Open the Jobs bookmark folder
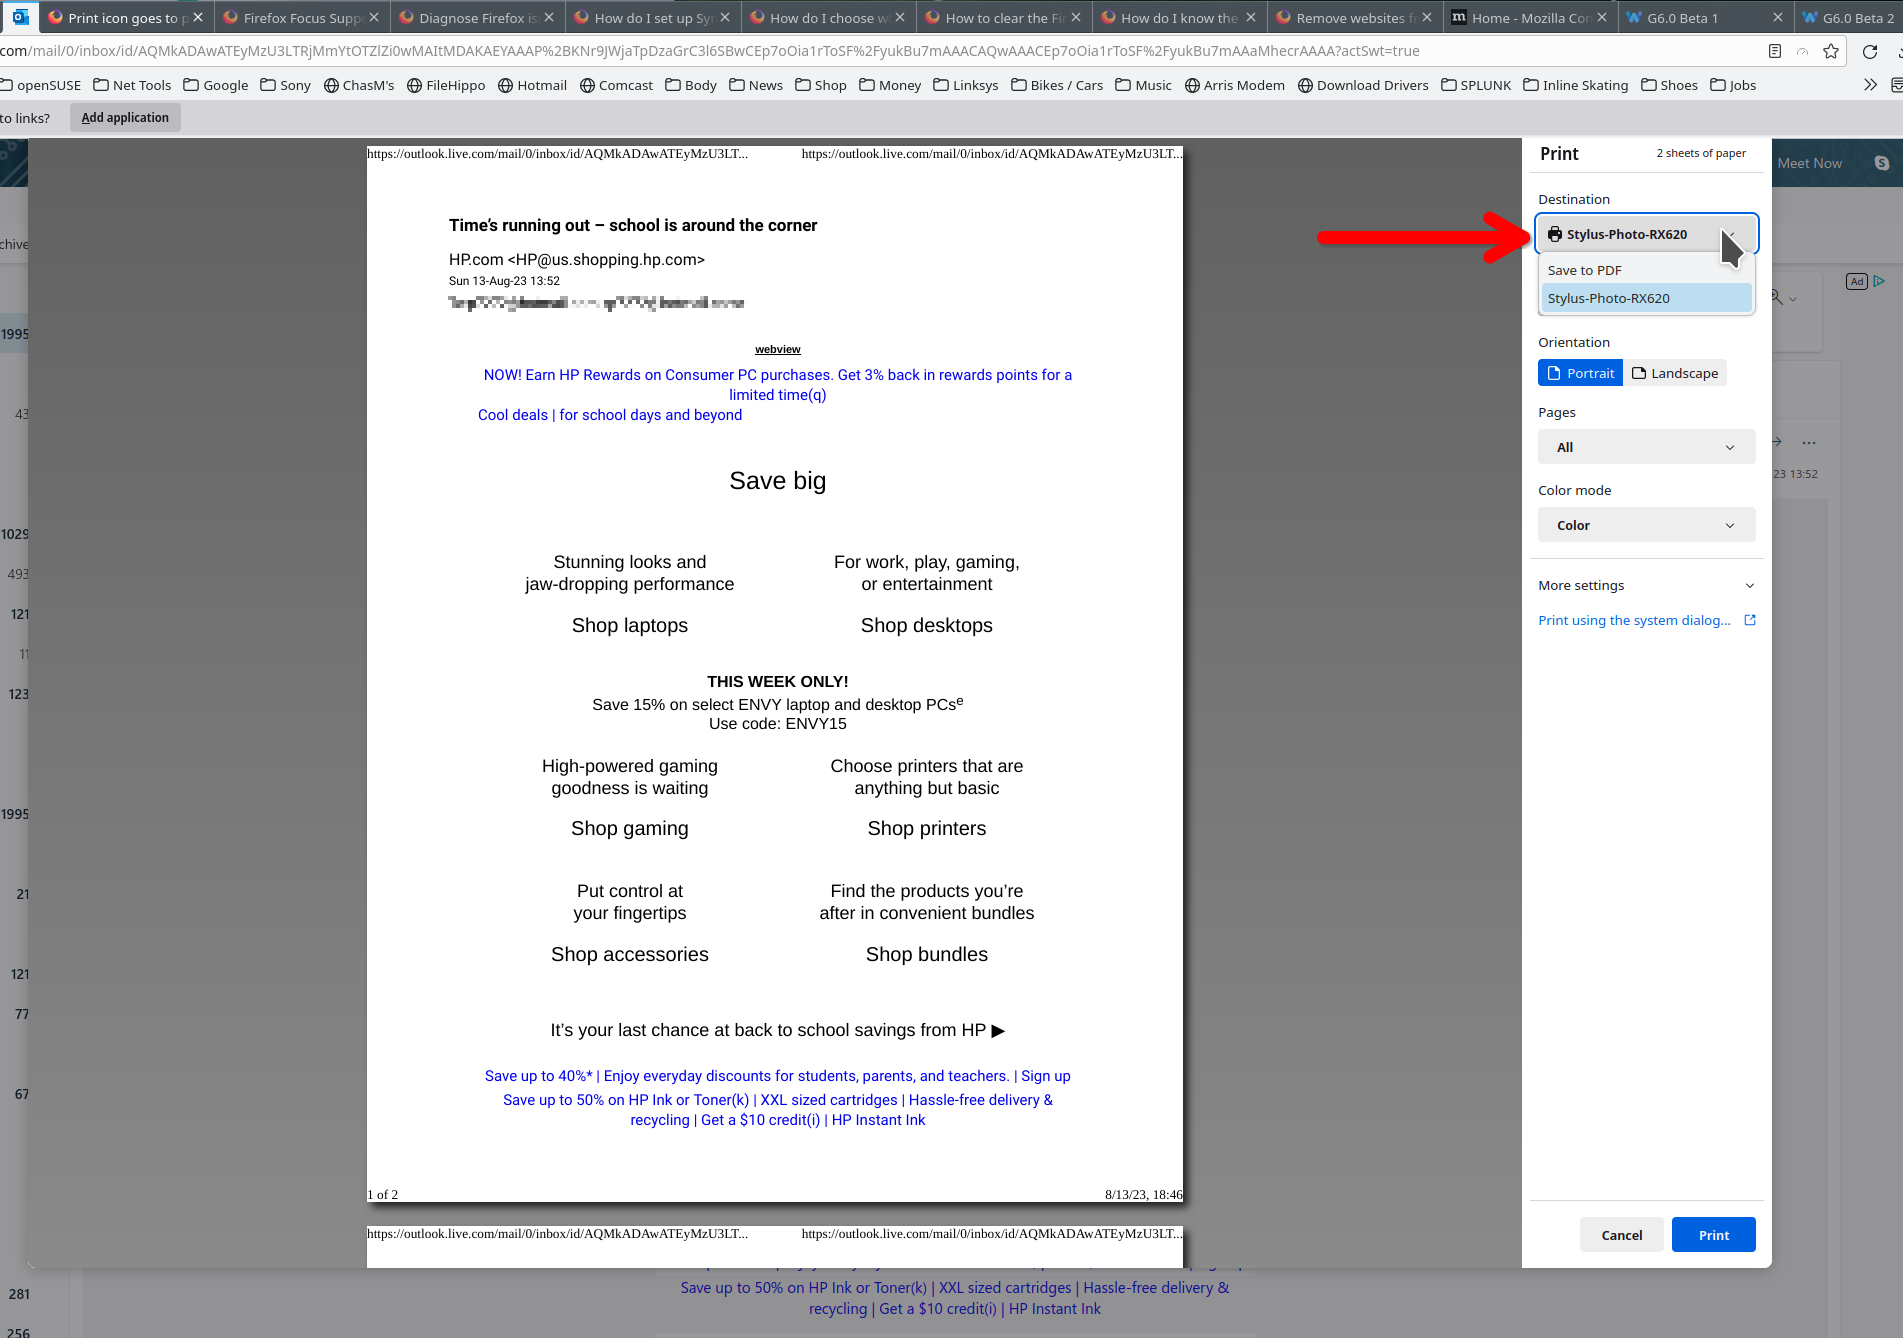This screenshot has width=1903, height=1338. tap(1733, 85)
